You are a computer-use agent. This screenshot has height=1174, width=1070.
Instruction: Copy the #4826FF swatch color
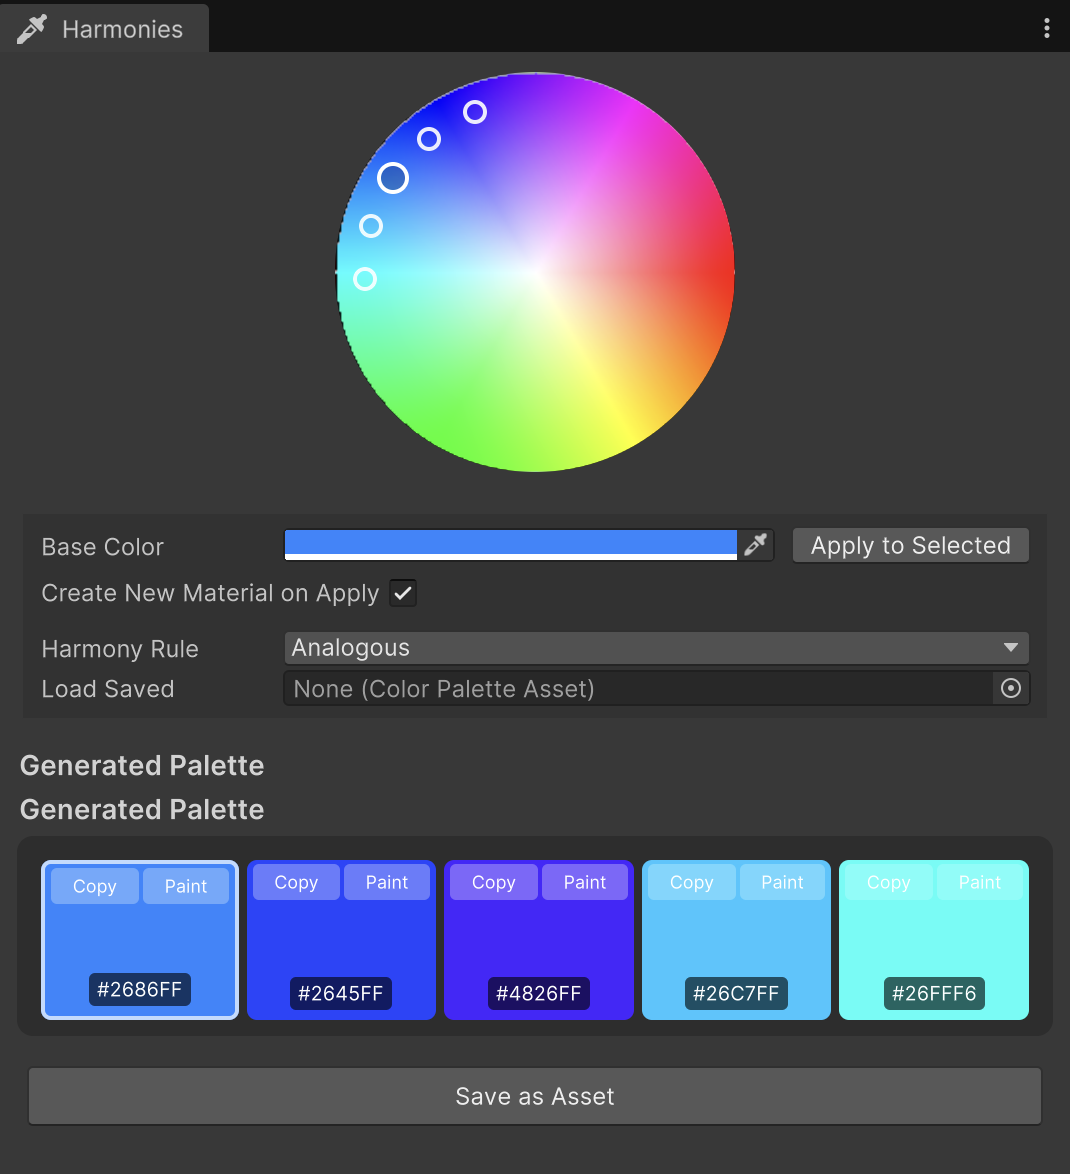point(494,882)
